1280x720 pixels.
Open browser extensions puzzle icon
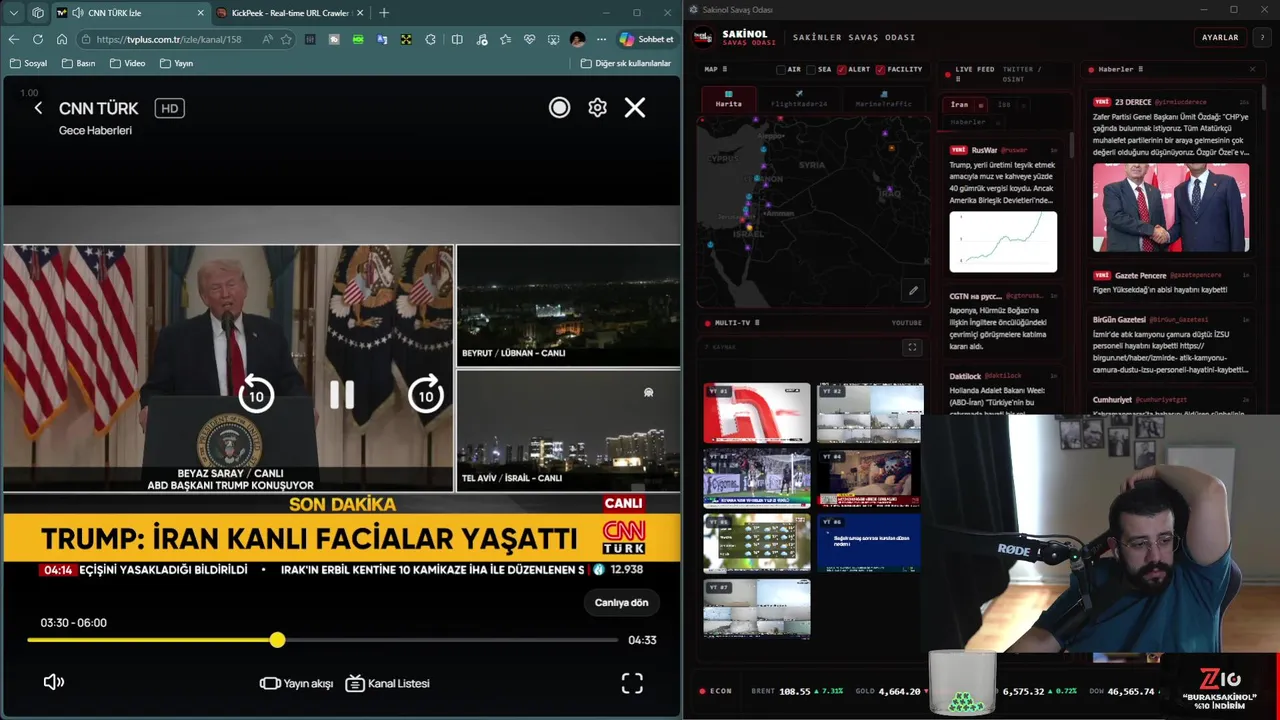[x=430, y=39]
